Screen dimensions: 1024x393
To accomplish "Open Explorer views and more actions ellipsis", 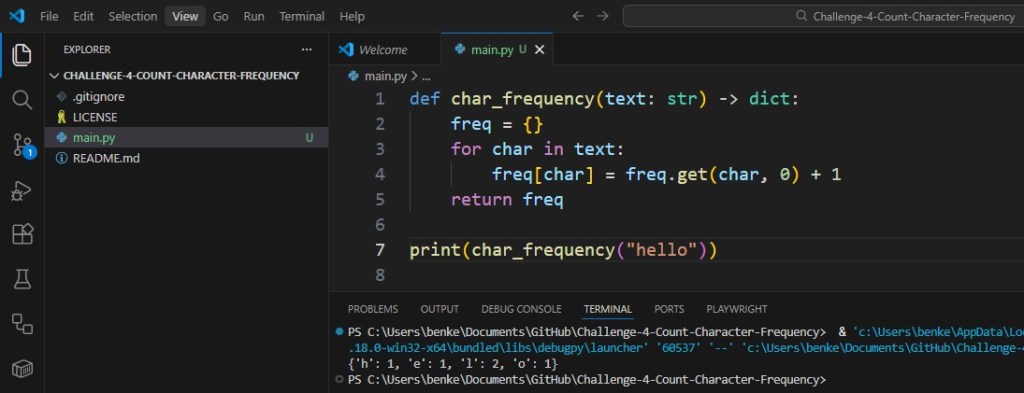I will point(306,50).
